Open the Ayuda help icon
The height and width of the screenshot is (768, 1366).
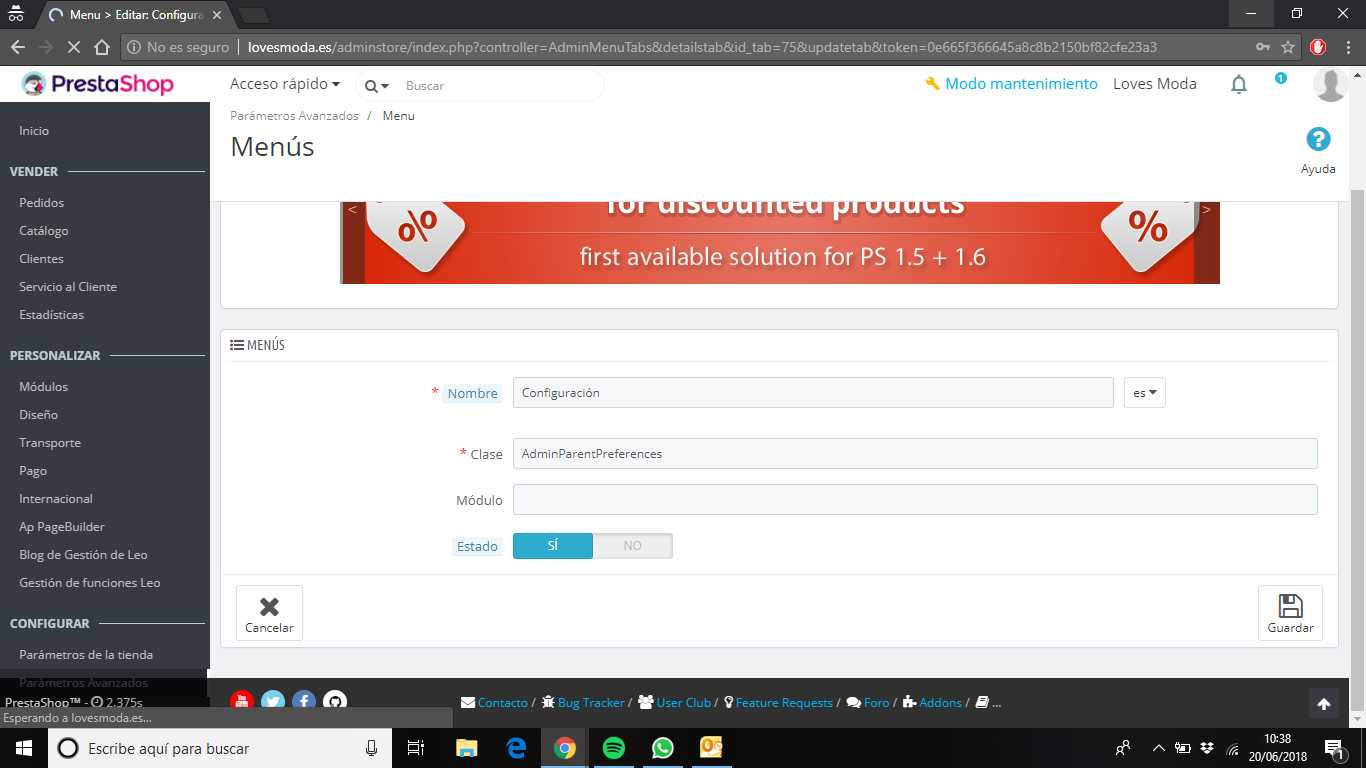point(1318,139)
